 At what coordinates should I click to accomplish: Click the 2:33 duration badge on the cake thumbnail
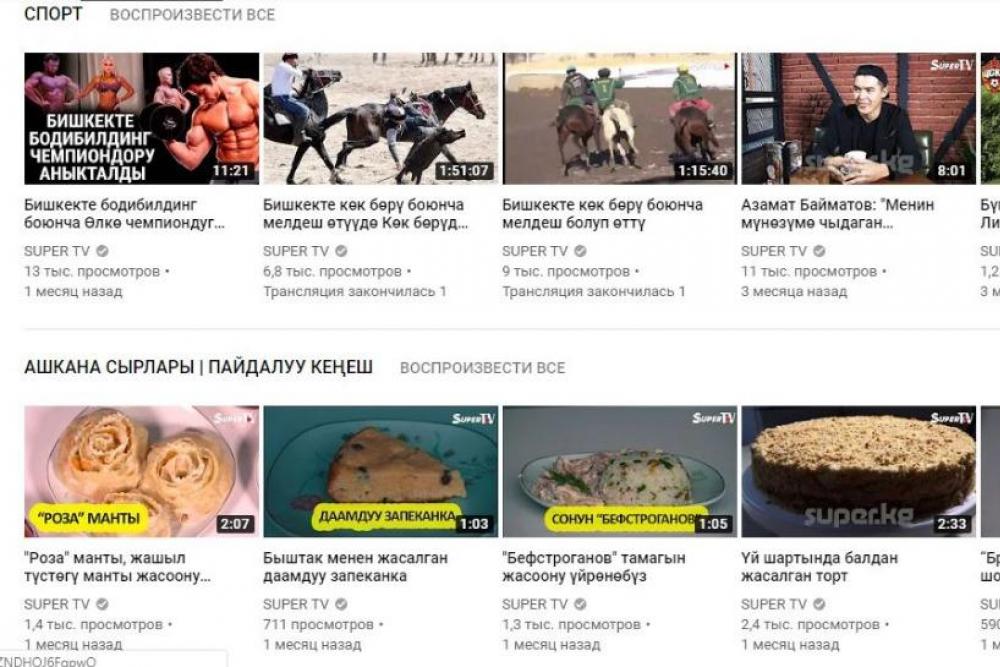(952, 524)
